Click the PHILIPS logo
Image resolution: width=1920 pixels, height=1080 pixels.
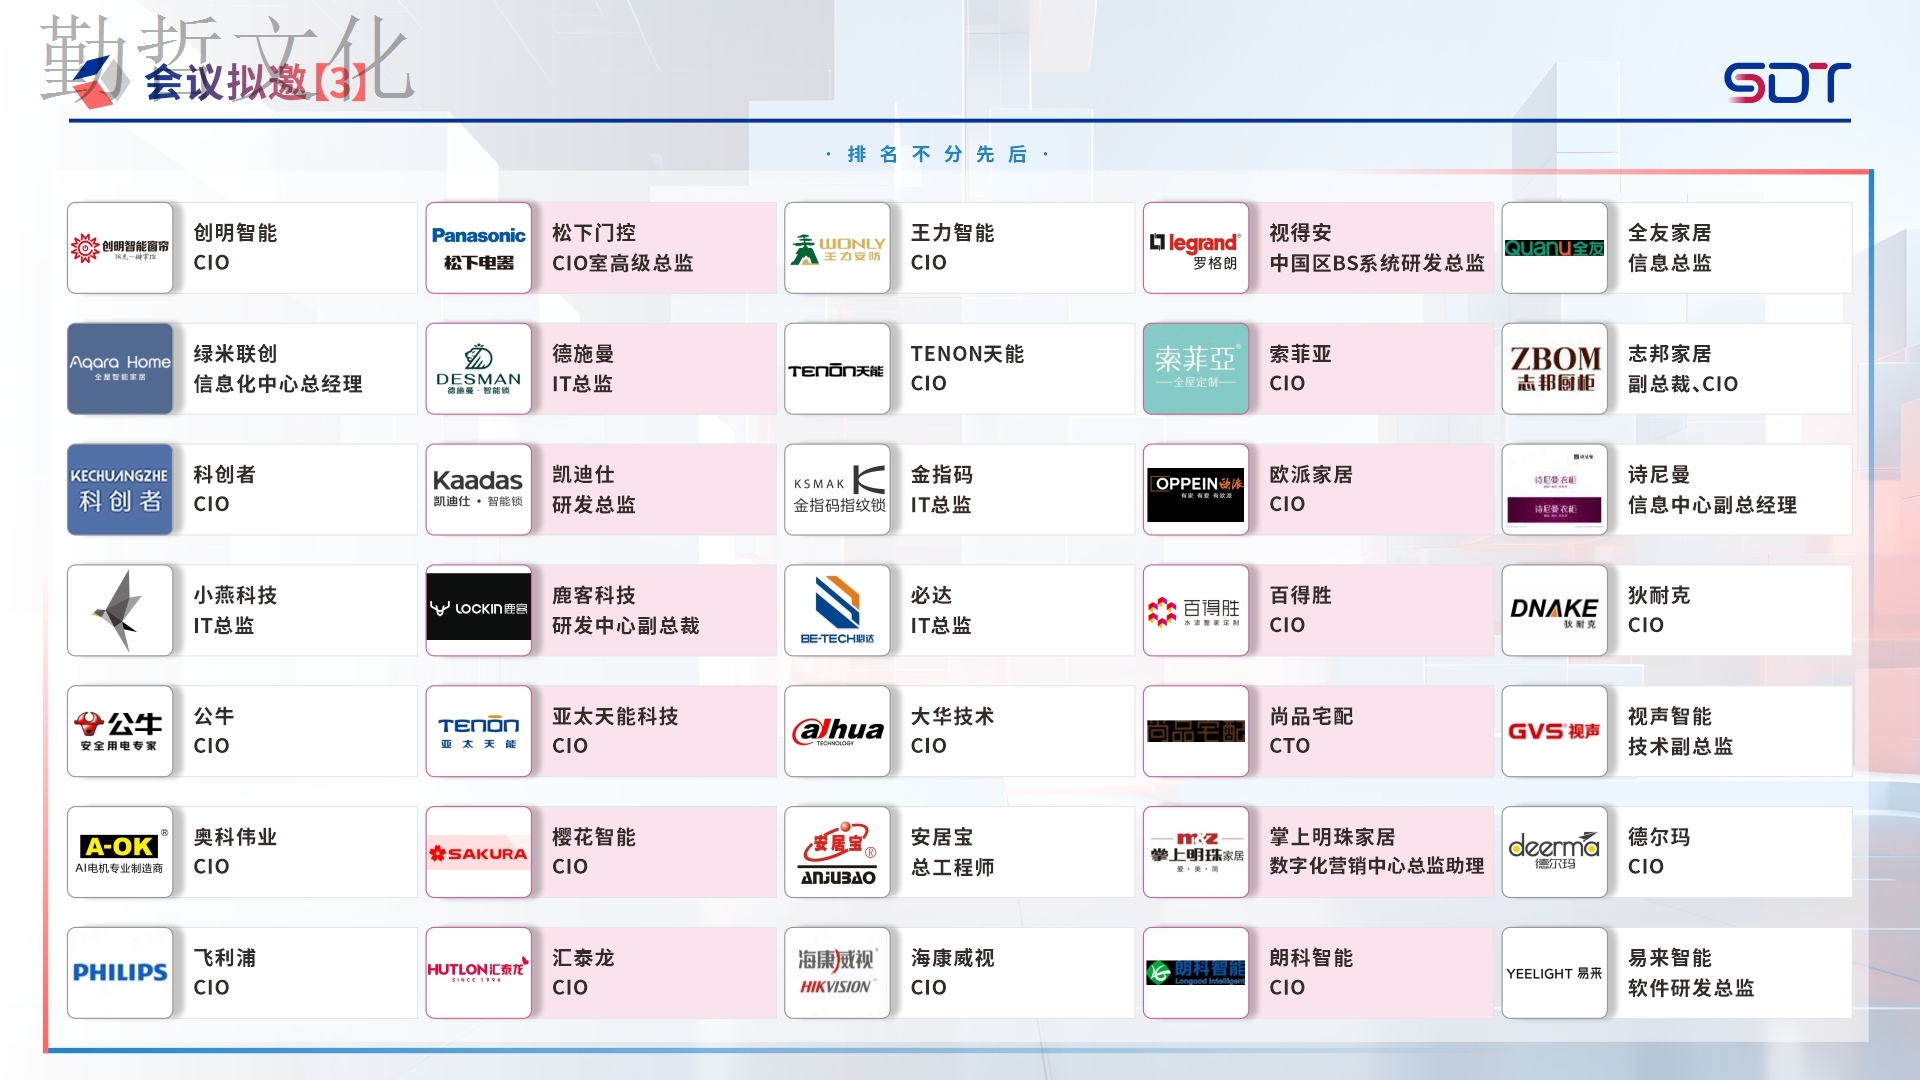pyautogui.click(x=120, y=973)
